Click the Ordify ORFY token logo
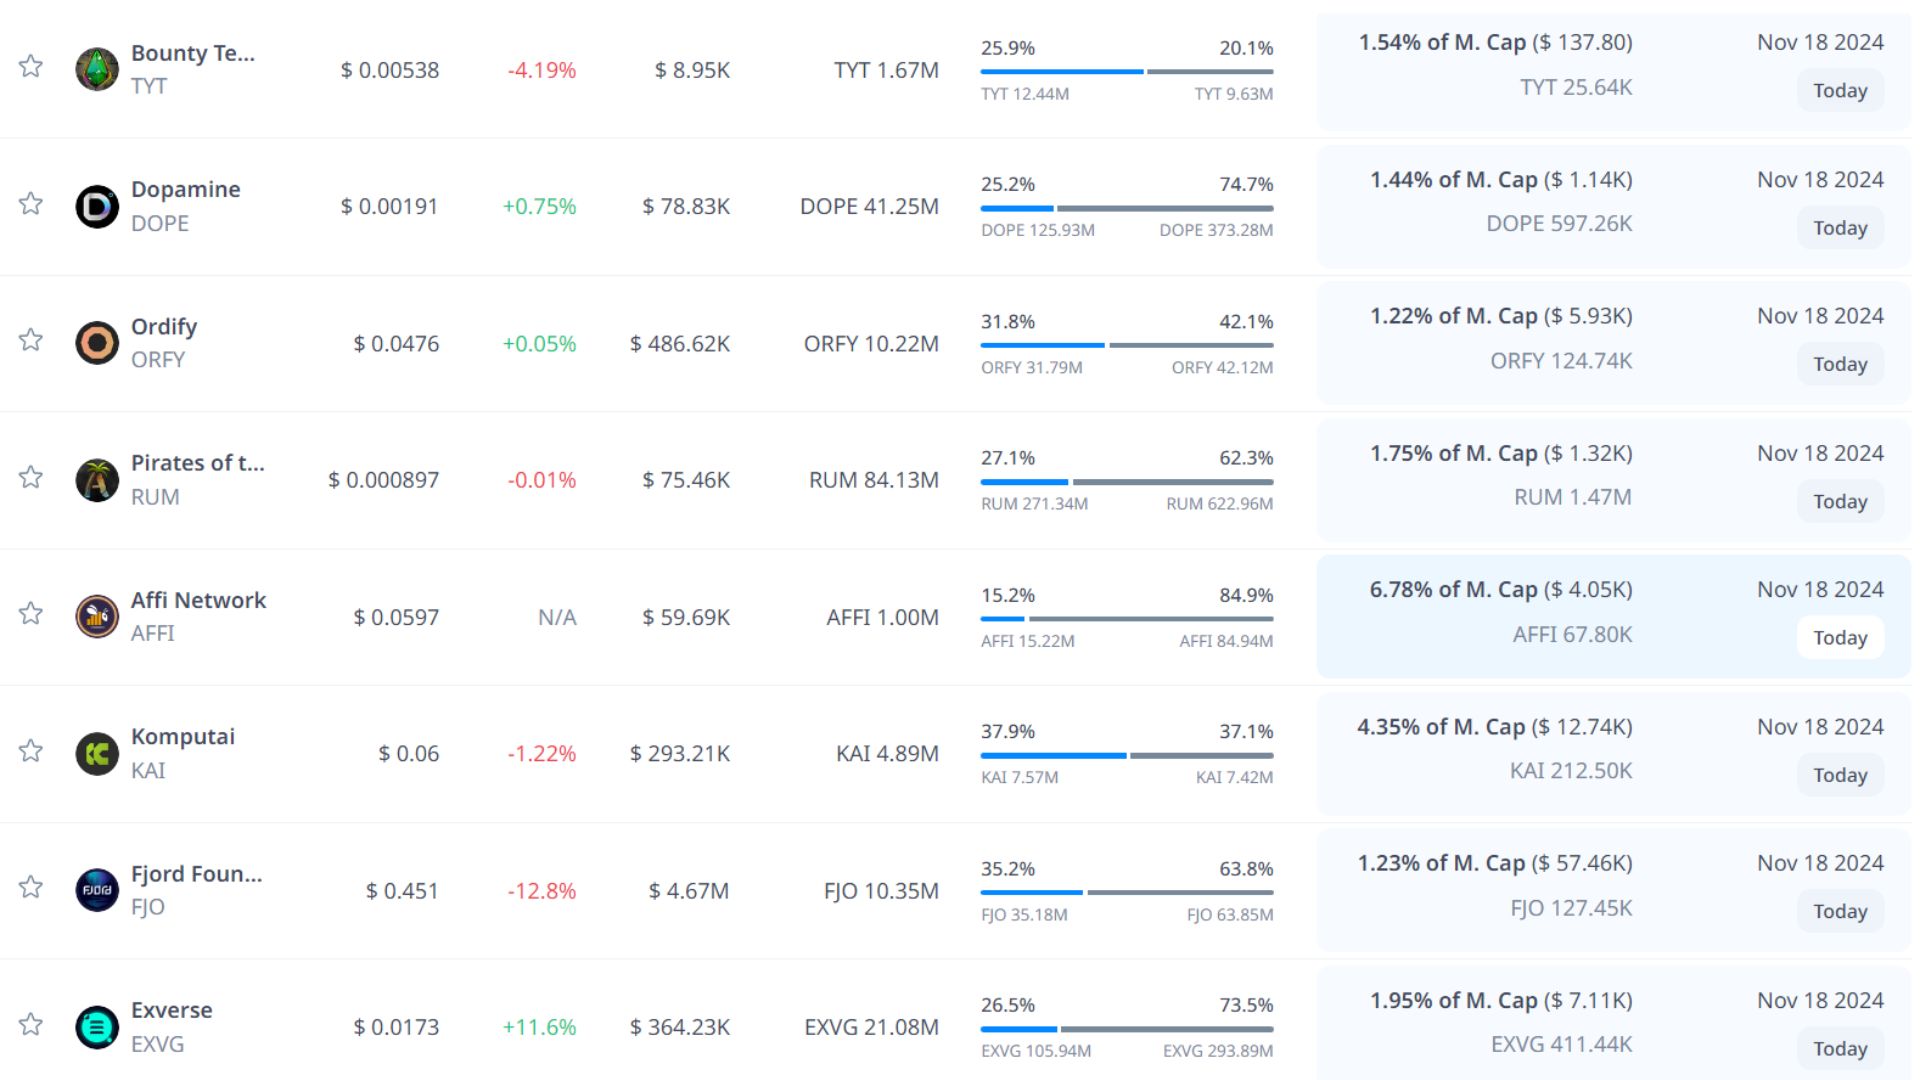 coord(97,343)
